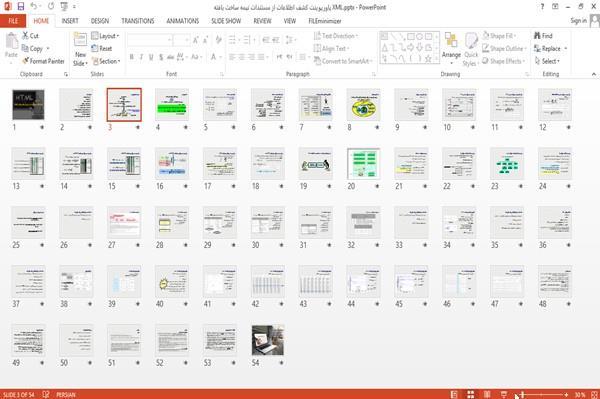Click the Cut scissors icon
Viewport: 600px width, 399px height.
pyautogui.click(x=26, y=36)
